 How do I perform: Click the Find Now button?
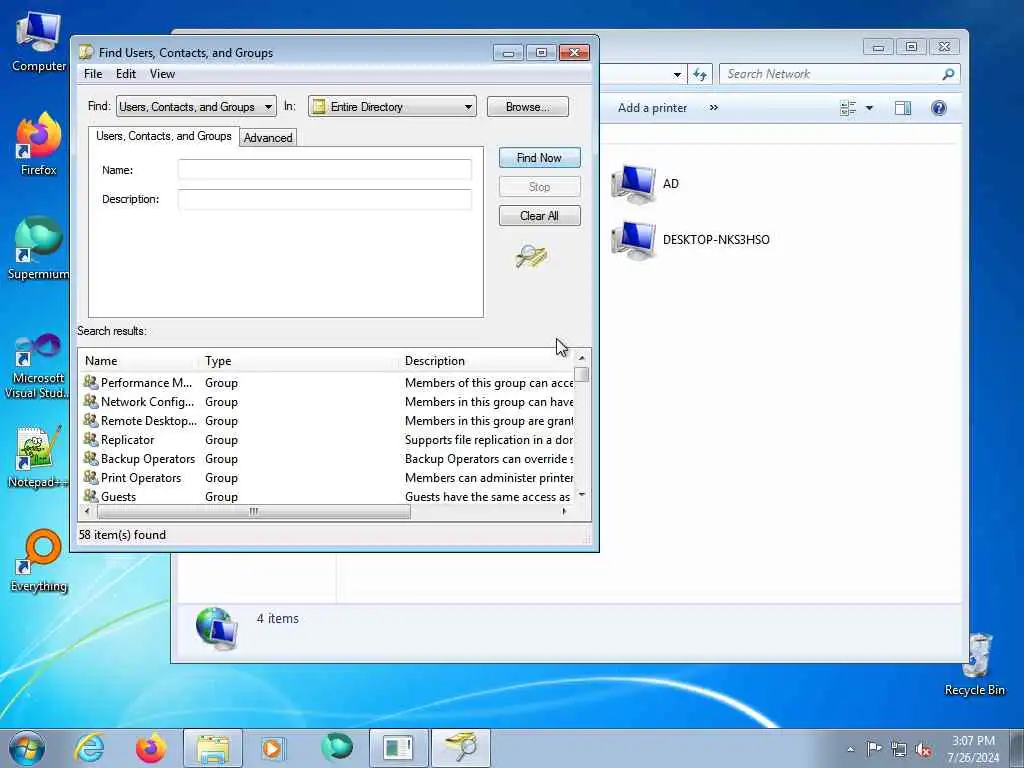point(539,157)
